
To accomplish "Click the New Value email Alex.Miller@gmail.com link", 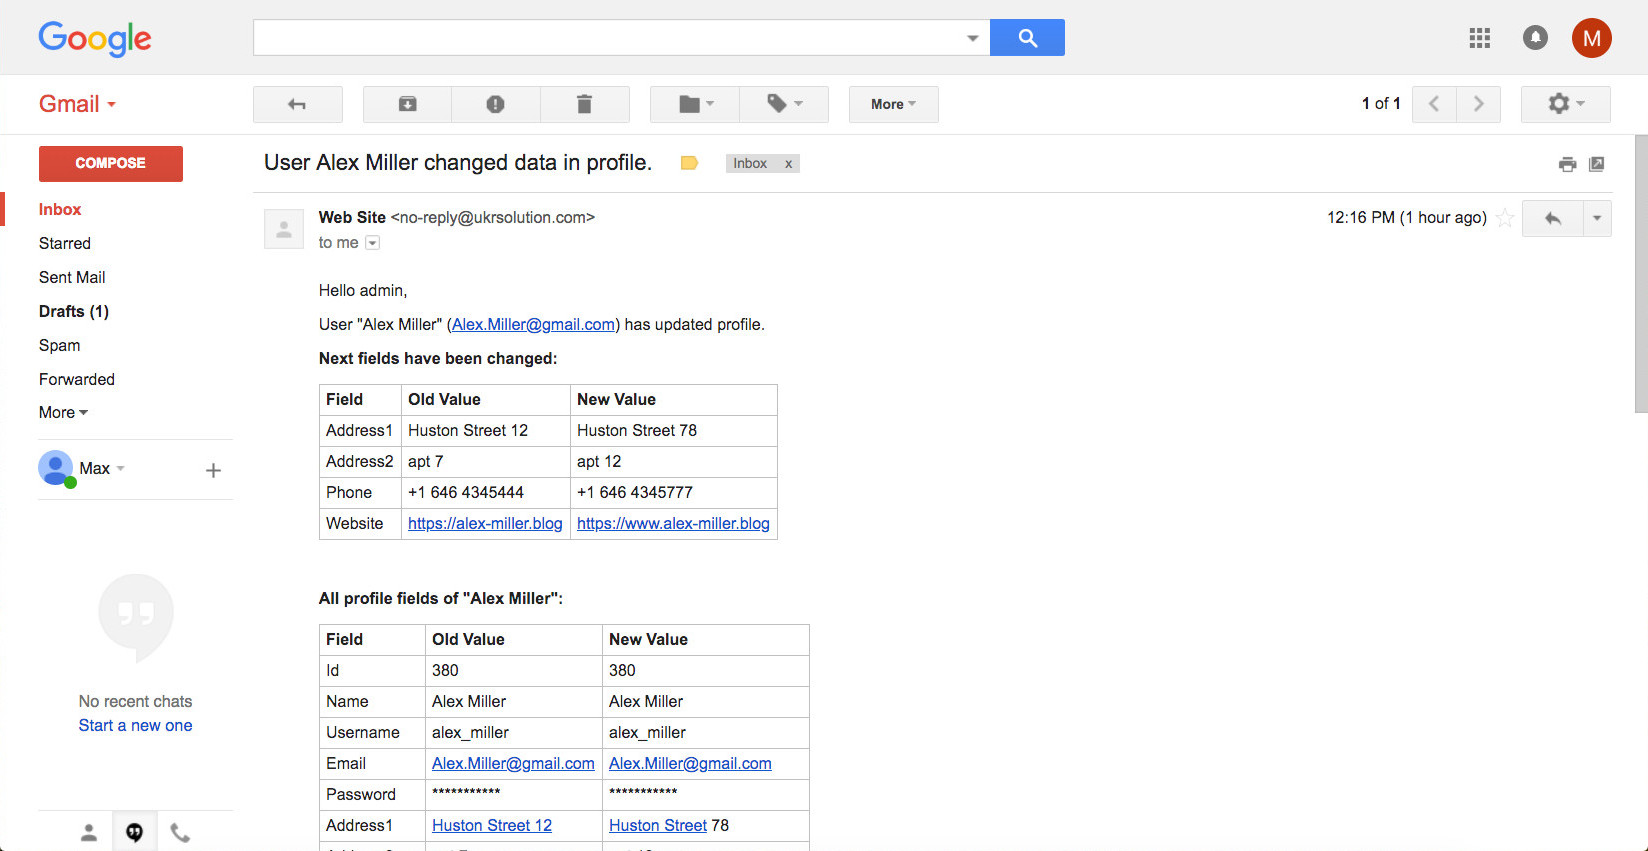I will [x=690, y=763].
